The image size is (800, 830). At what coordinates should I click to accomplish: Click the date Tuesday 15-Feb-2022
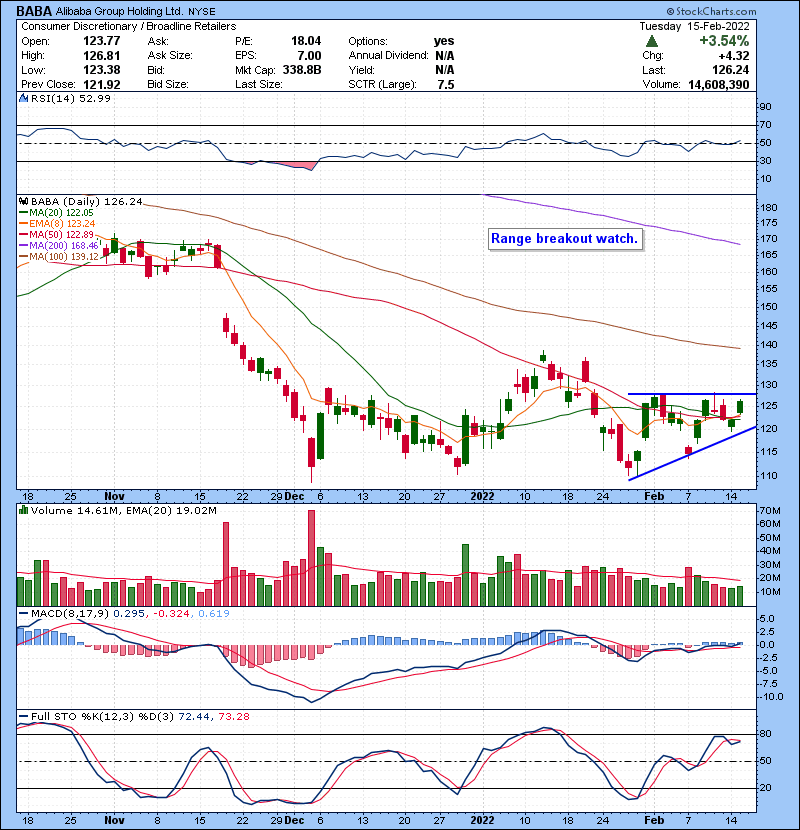coord(694,26)
